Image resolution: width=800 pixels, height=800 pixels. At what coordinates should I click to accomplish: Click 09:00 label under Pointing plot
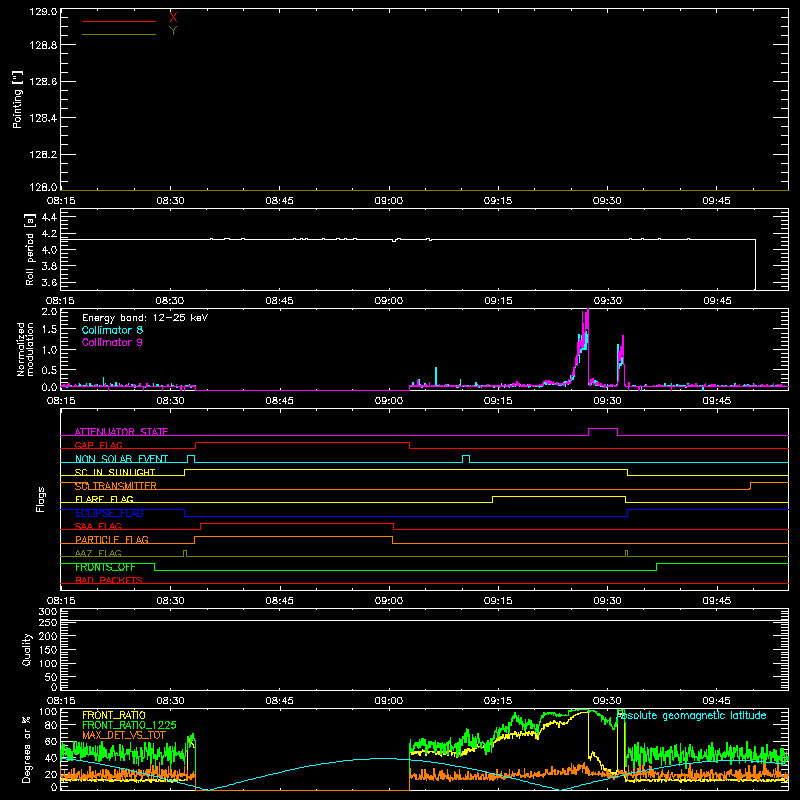(x=389, y=201)
